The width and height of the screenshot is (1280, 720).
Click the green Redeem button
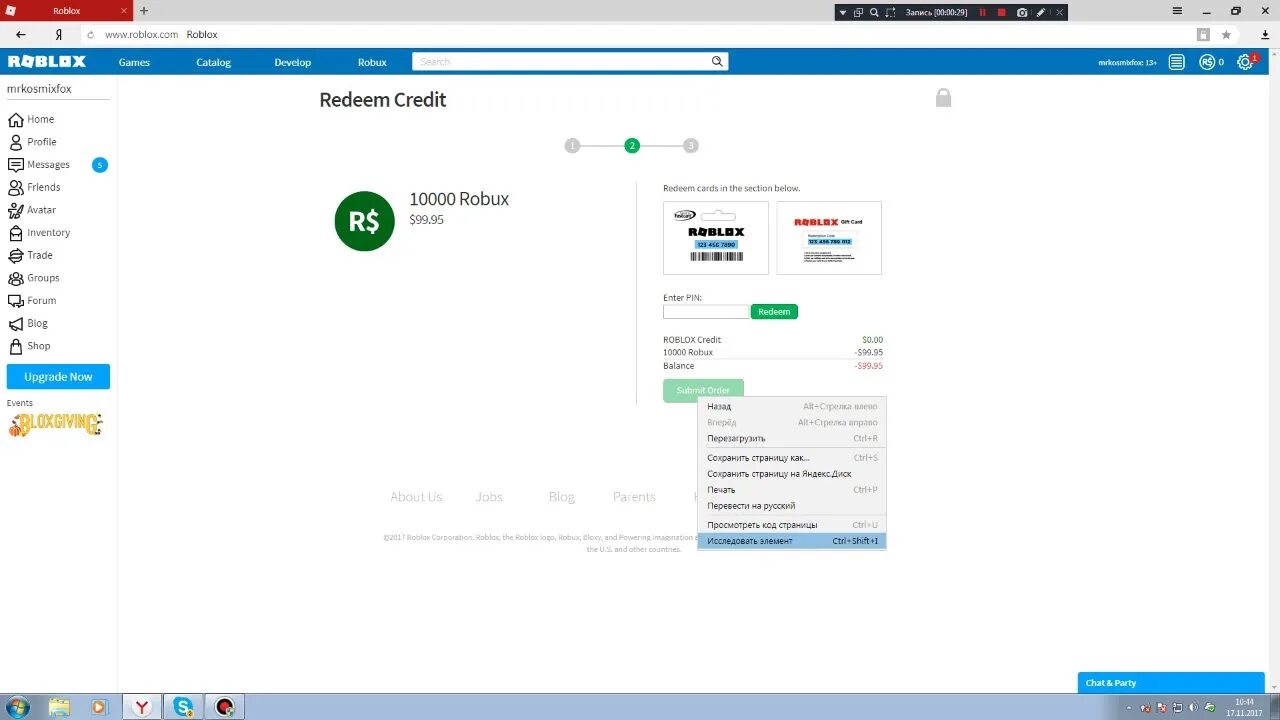774,312
